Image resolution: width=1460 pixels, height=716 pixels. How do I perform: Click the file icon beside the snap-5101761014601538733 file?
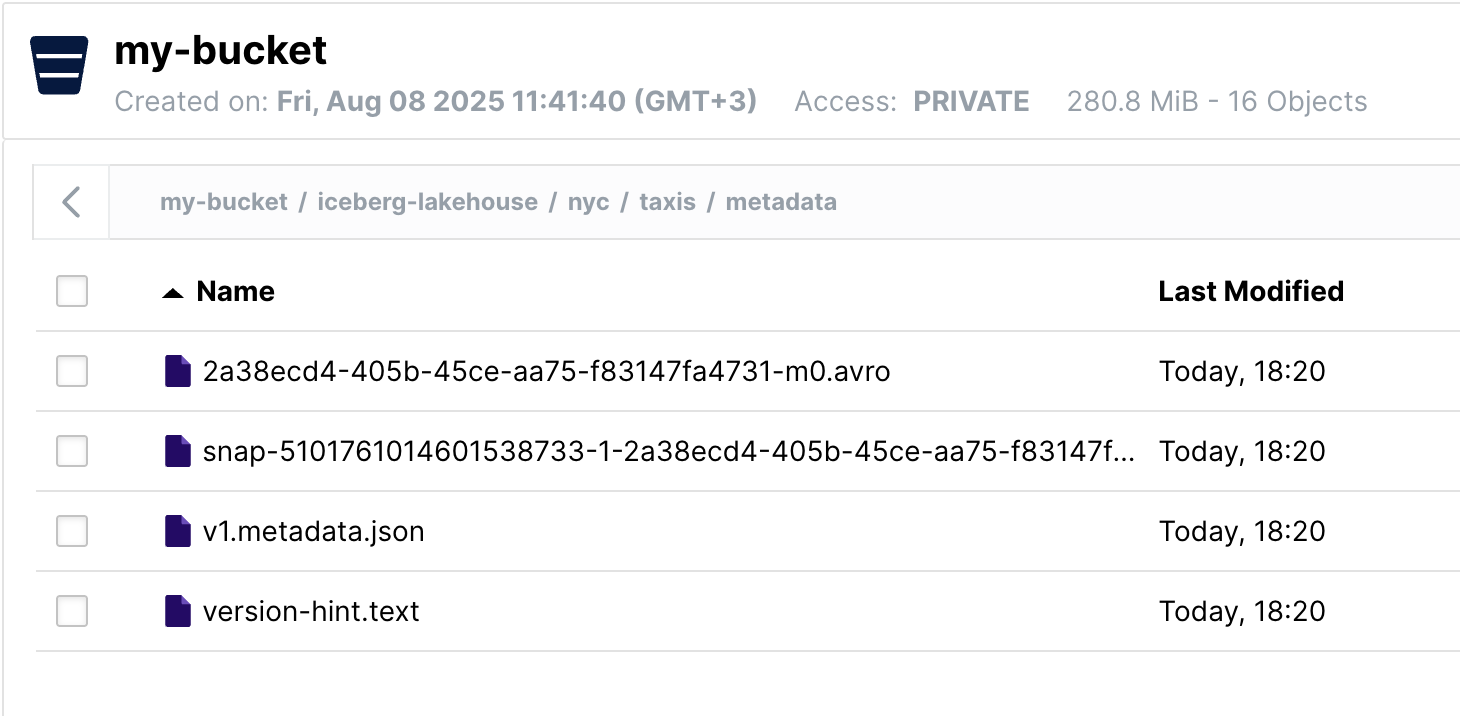click(177, 451)
